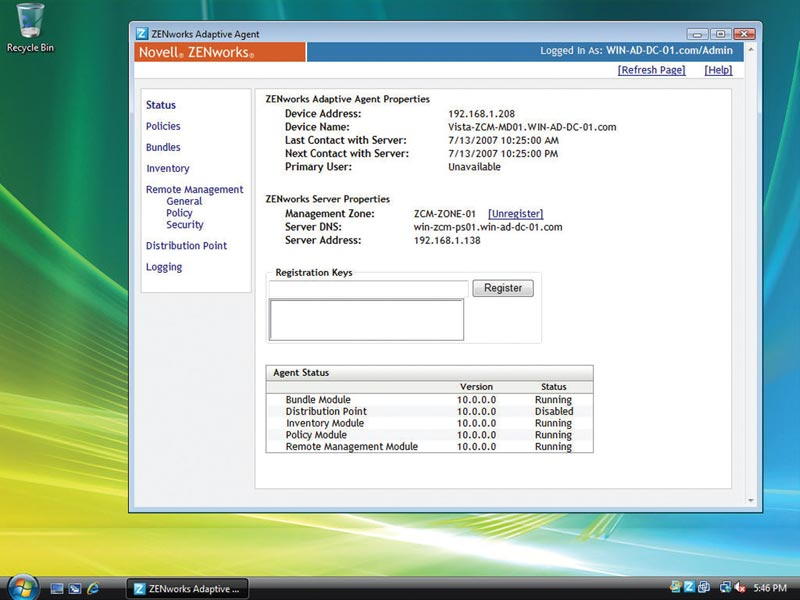Open the Inventory page
Viewport: 800px width, 600px height.
tap(167, 168)
